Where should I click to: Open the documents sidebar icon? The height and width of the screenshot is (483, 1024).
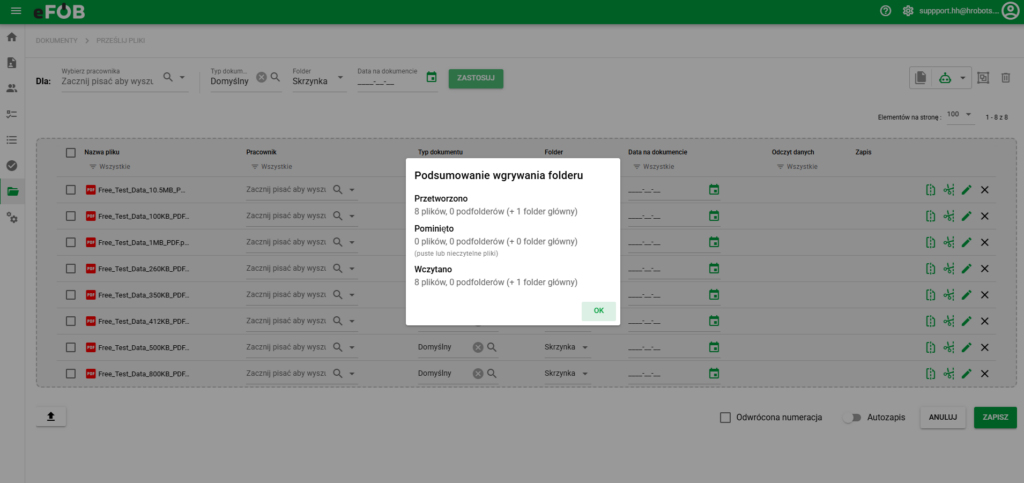click(x=12, y=63)
